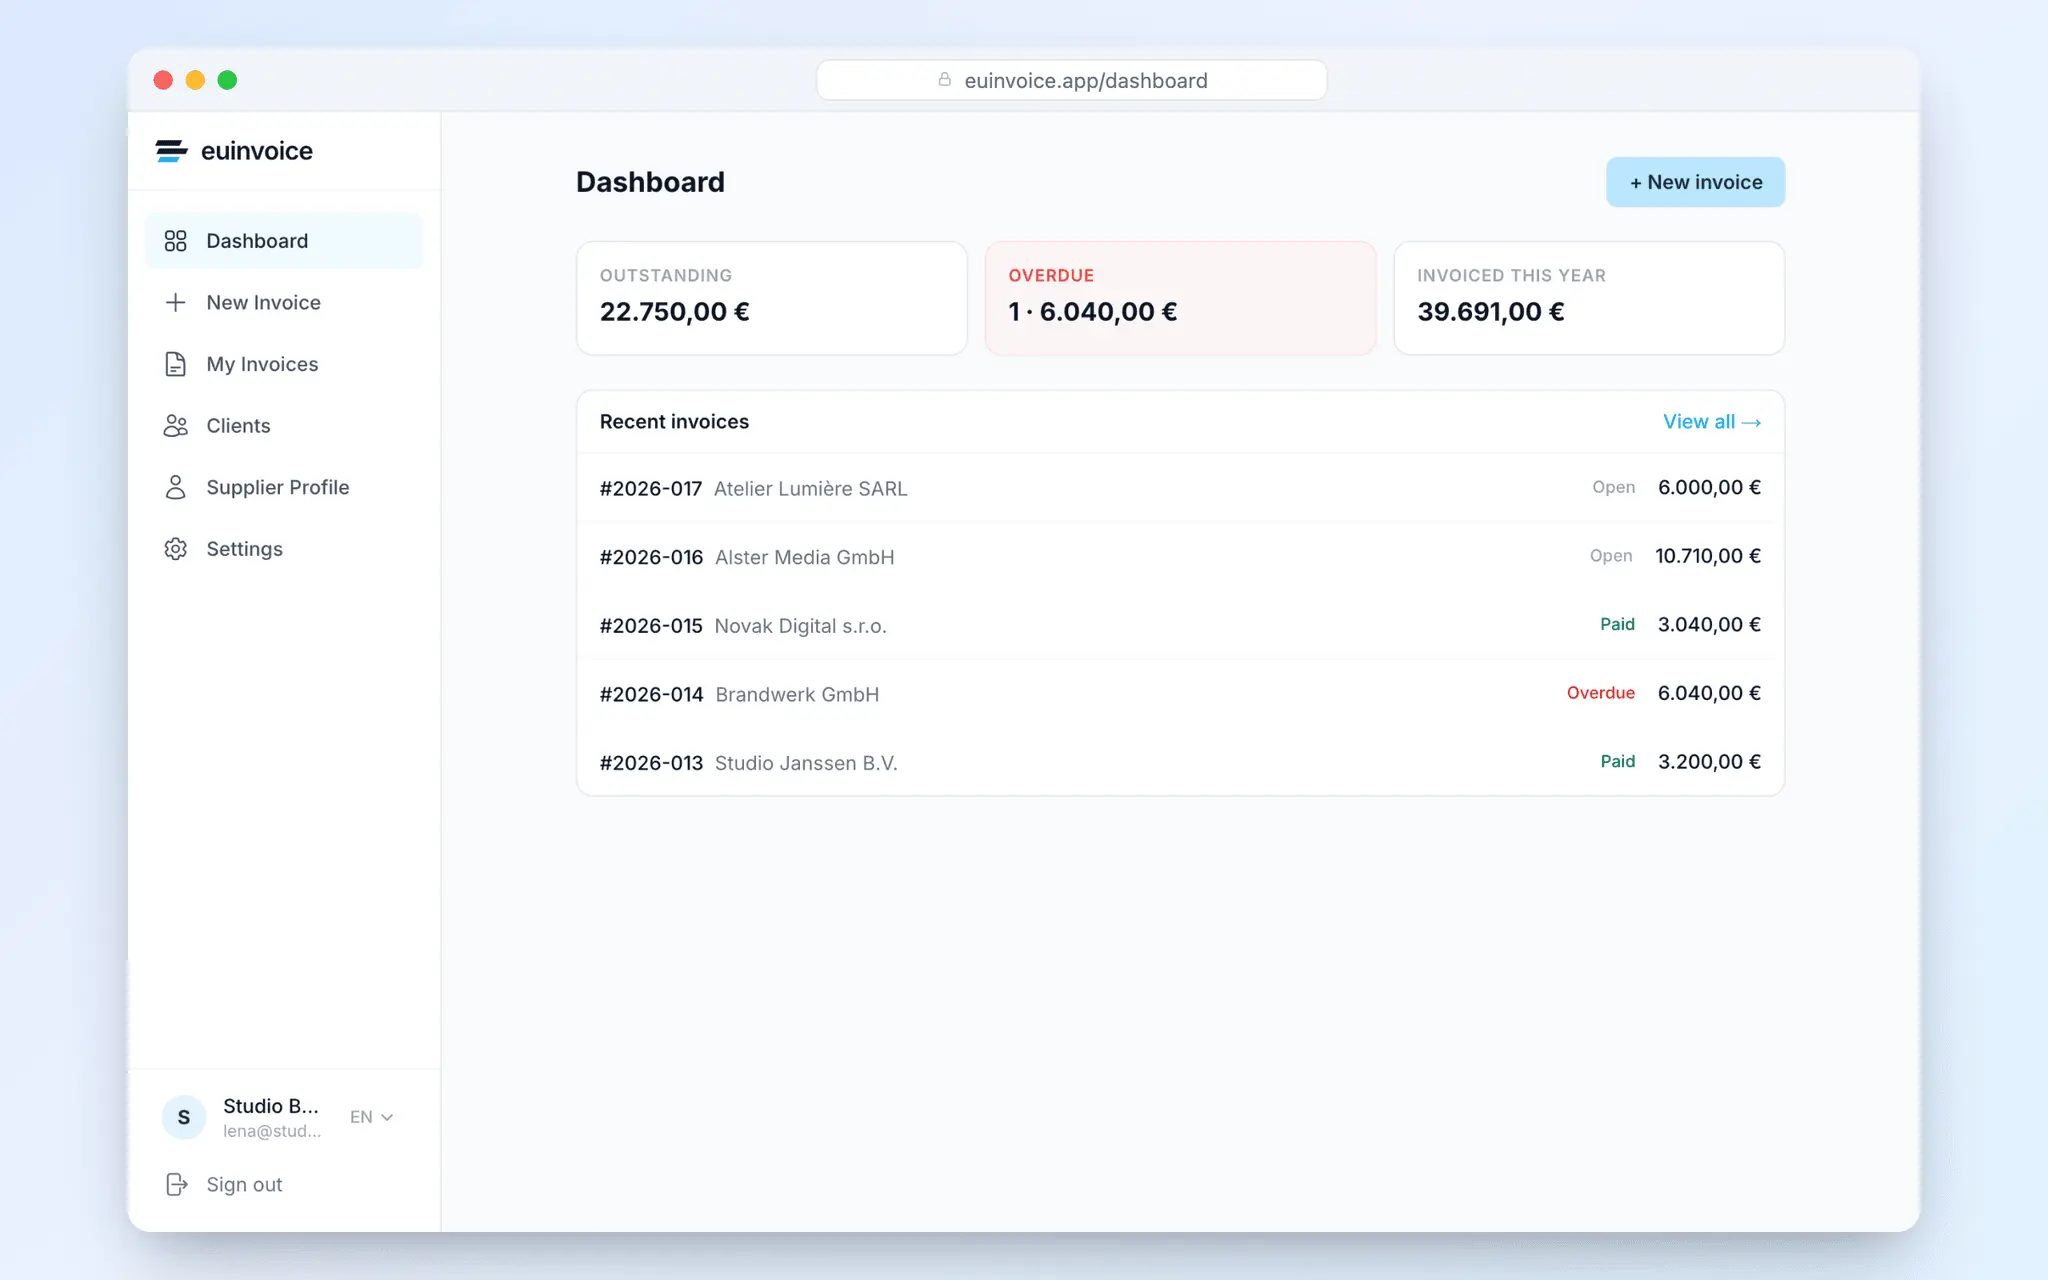This screenshot has width=2048, height=1280.
Task: Click the euinvoice logo icon
Action: (171, 151)
